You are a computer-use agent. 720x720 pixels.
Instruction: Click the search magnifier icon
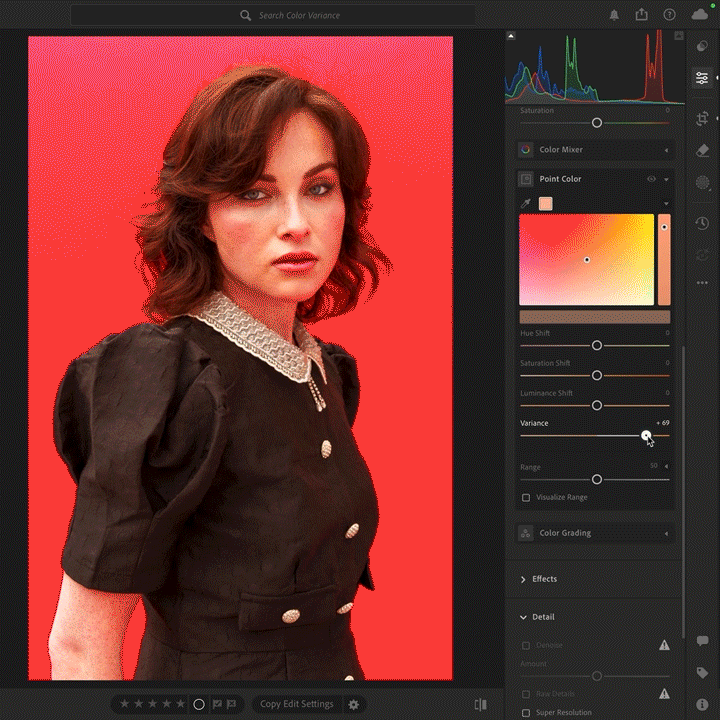246,16
